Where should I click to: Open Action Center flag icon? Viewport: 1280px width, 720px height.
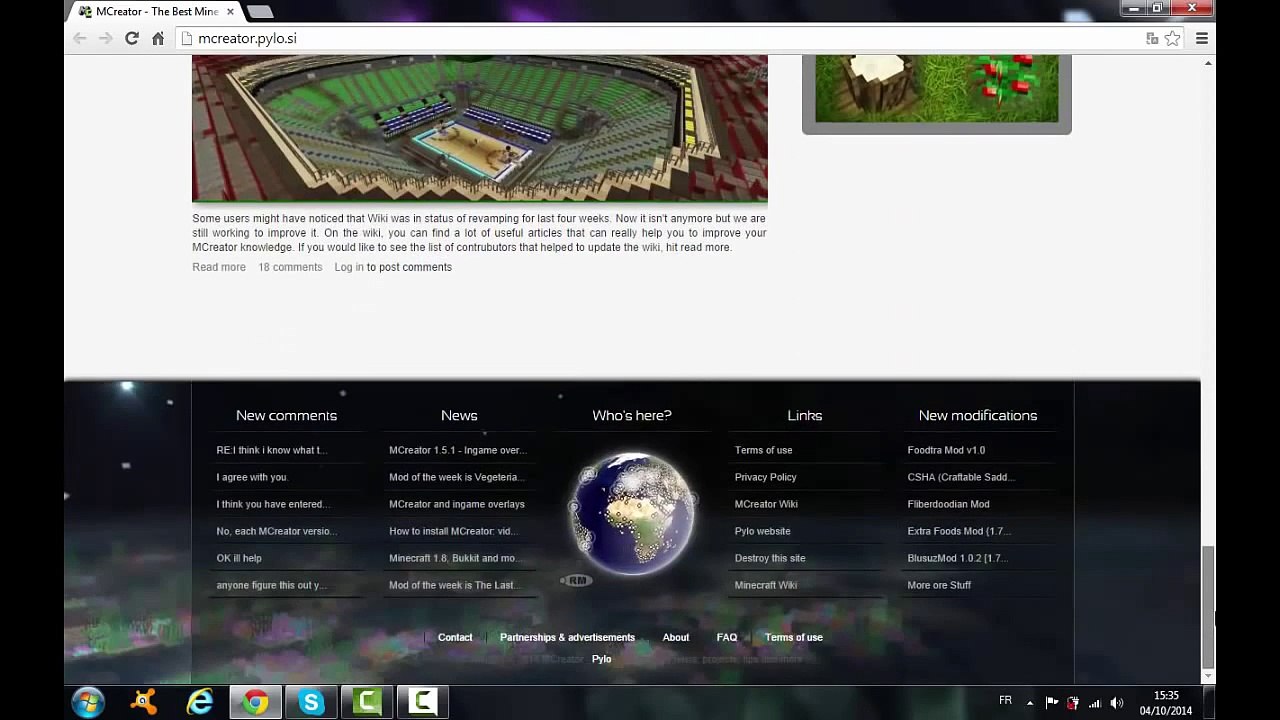click(1052, 703)
